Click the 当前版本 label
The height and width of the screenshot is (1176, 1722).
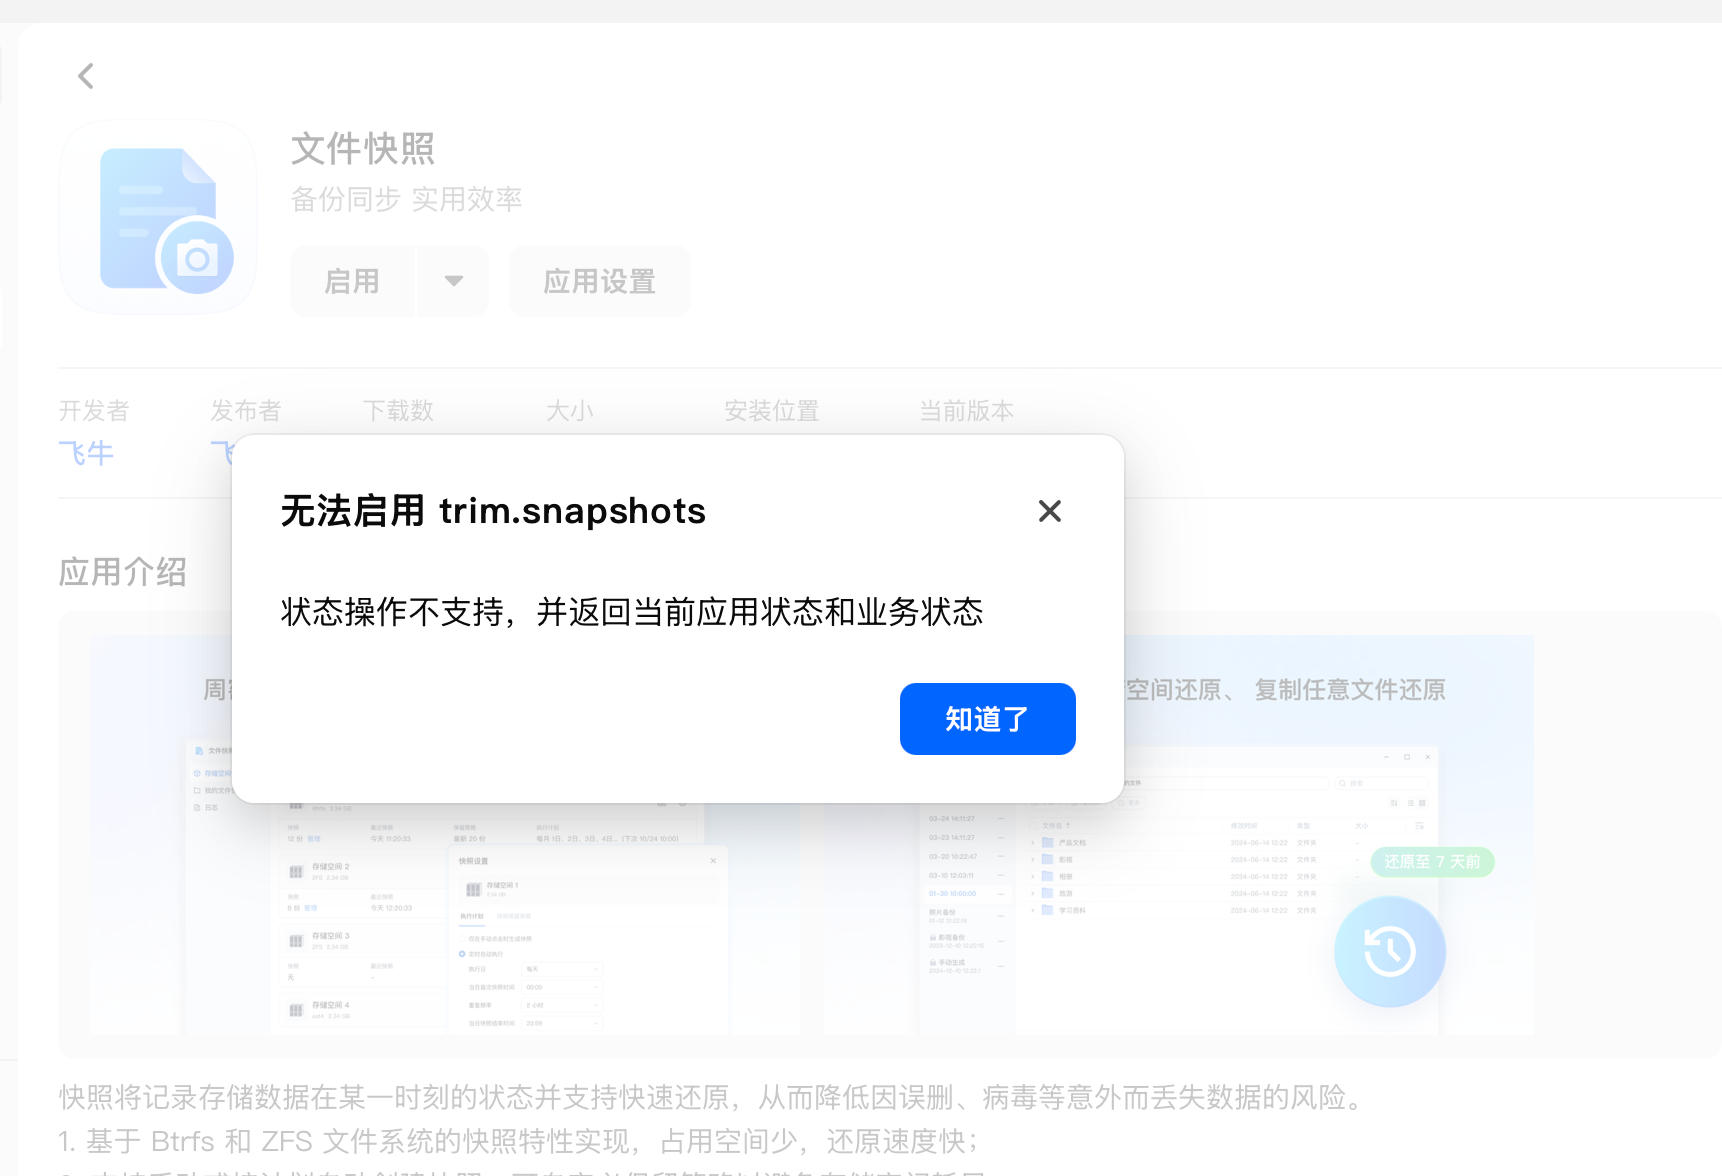point(967,411)
